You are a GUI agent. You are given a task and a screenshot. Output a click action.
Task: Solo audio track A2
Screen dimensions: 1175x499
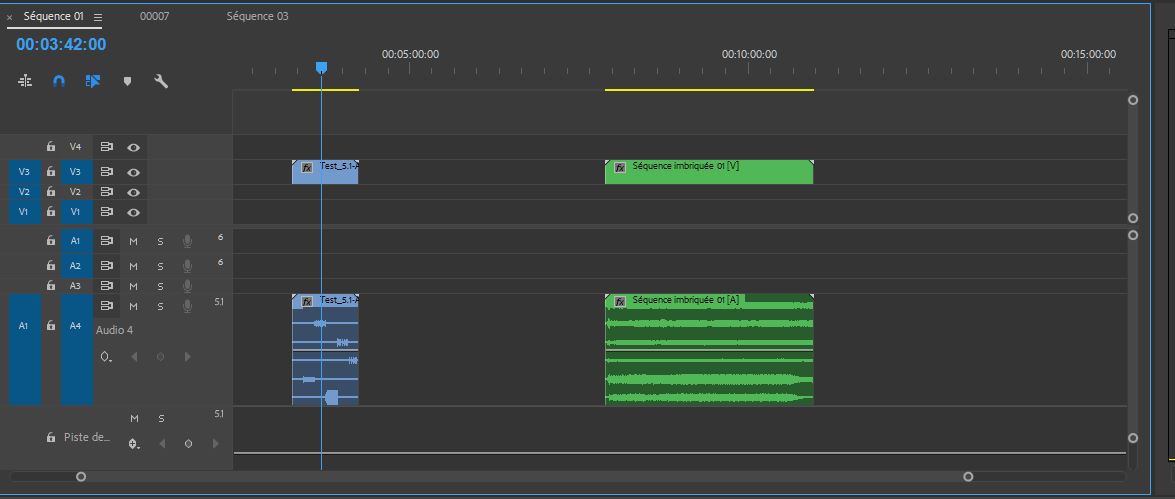160,266
